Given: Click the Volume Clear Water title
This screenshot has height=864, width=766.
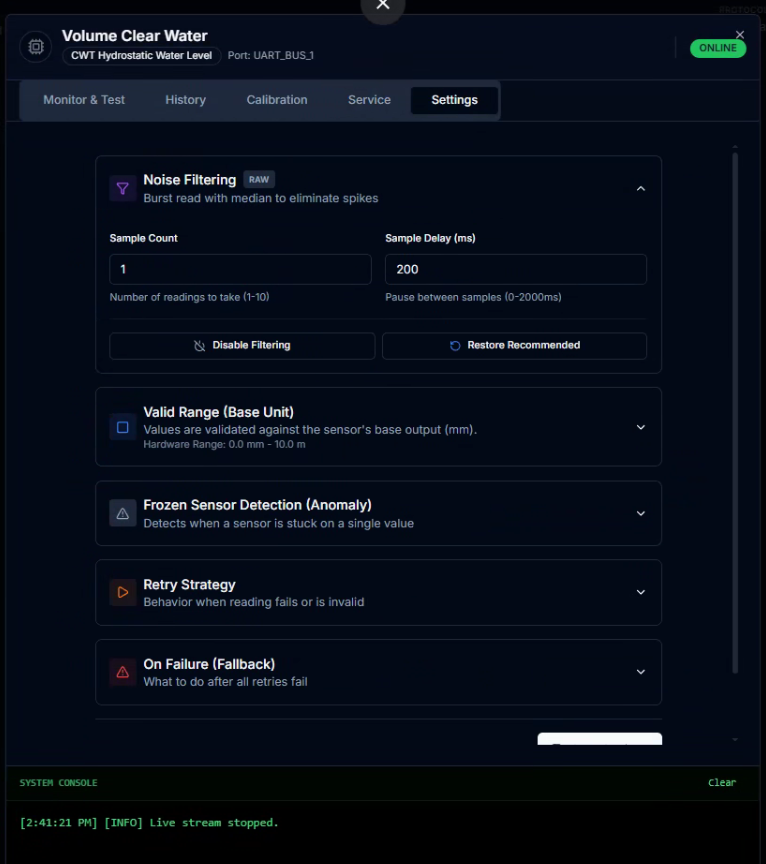Looking at the screenshot, I should (x=134, y=36).
